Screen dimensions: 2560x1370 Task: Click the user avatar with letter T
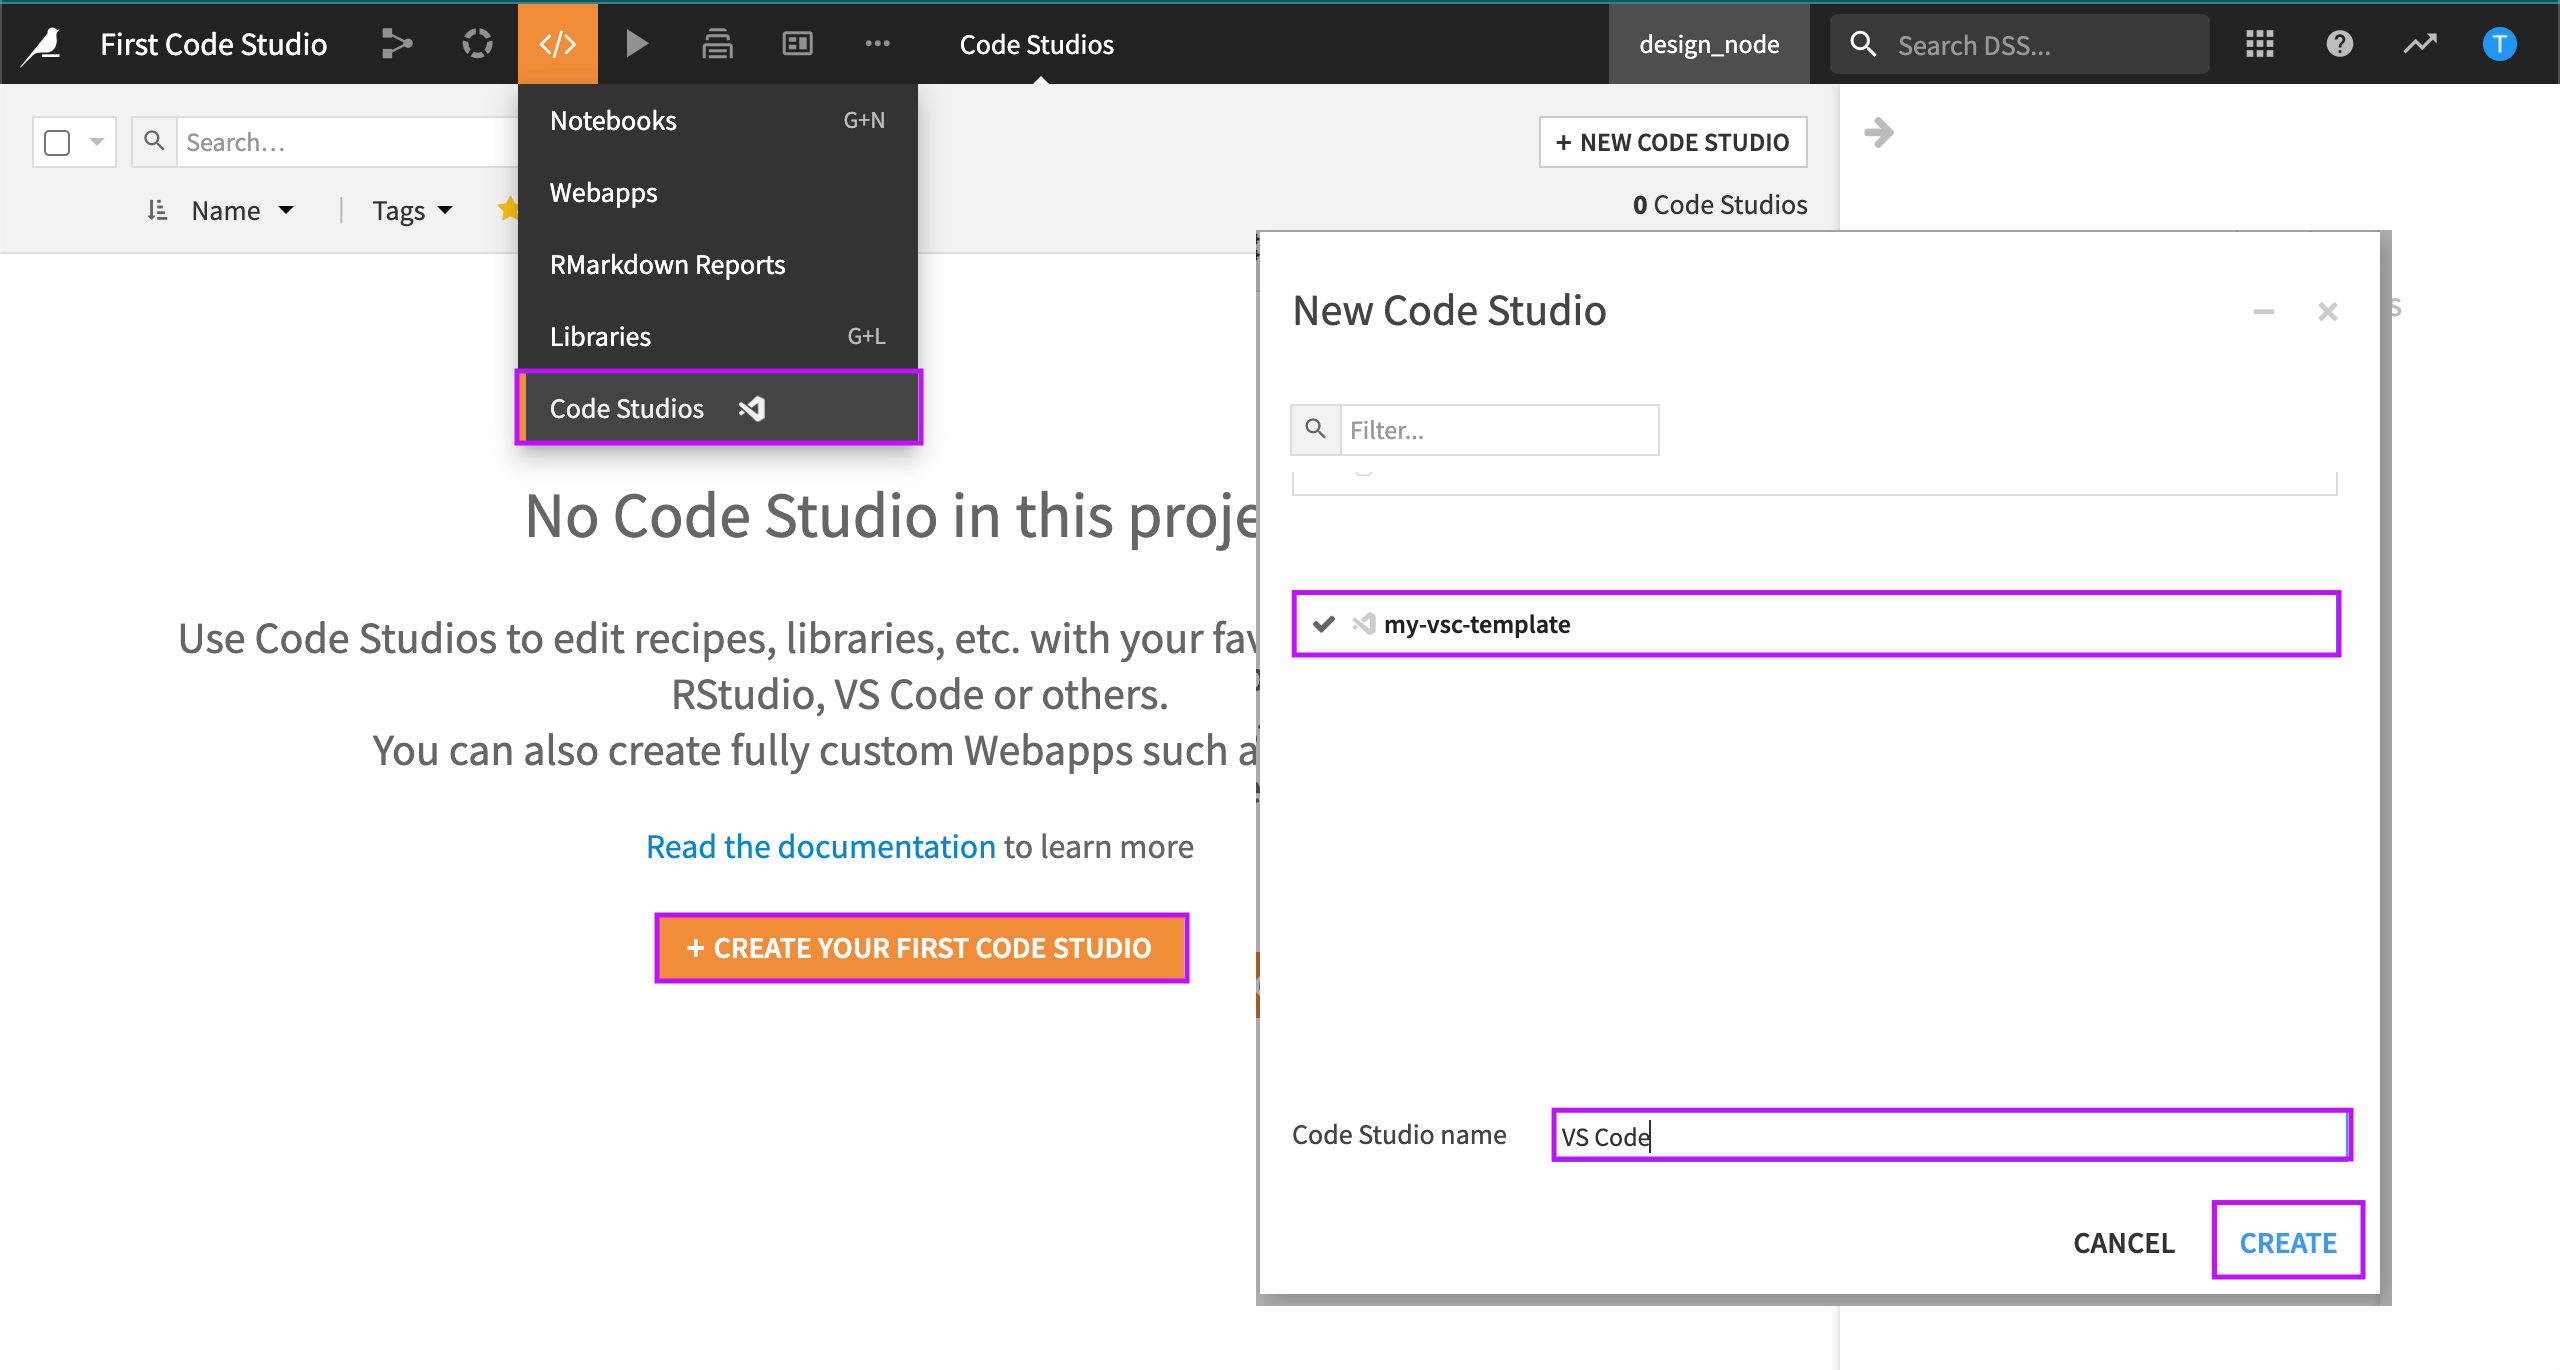(x=2498, y=43)
